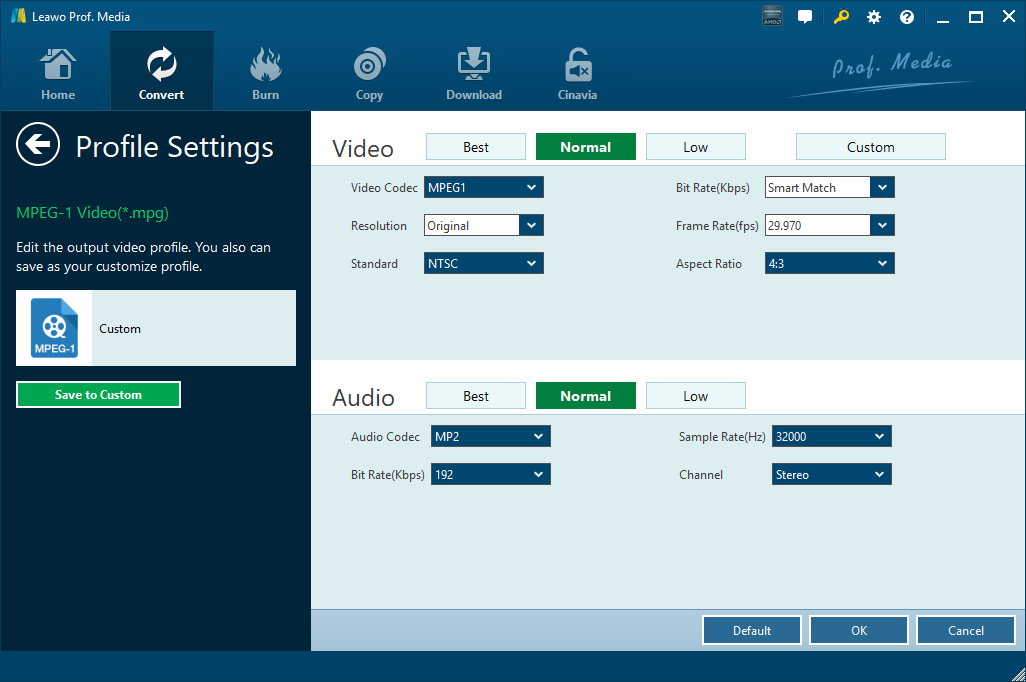
Task: Open the Burn module
Action: tap(265, 74)
